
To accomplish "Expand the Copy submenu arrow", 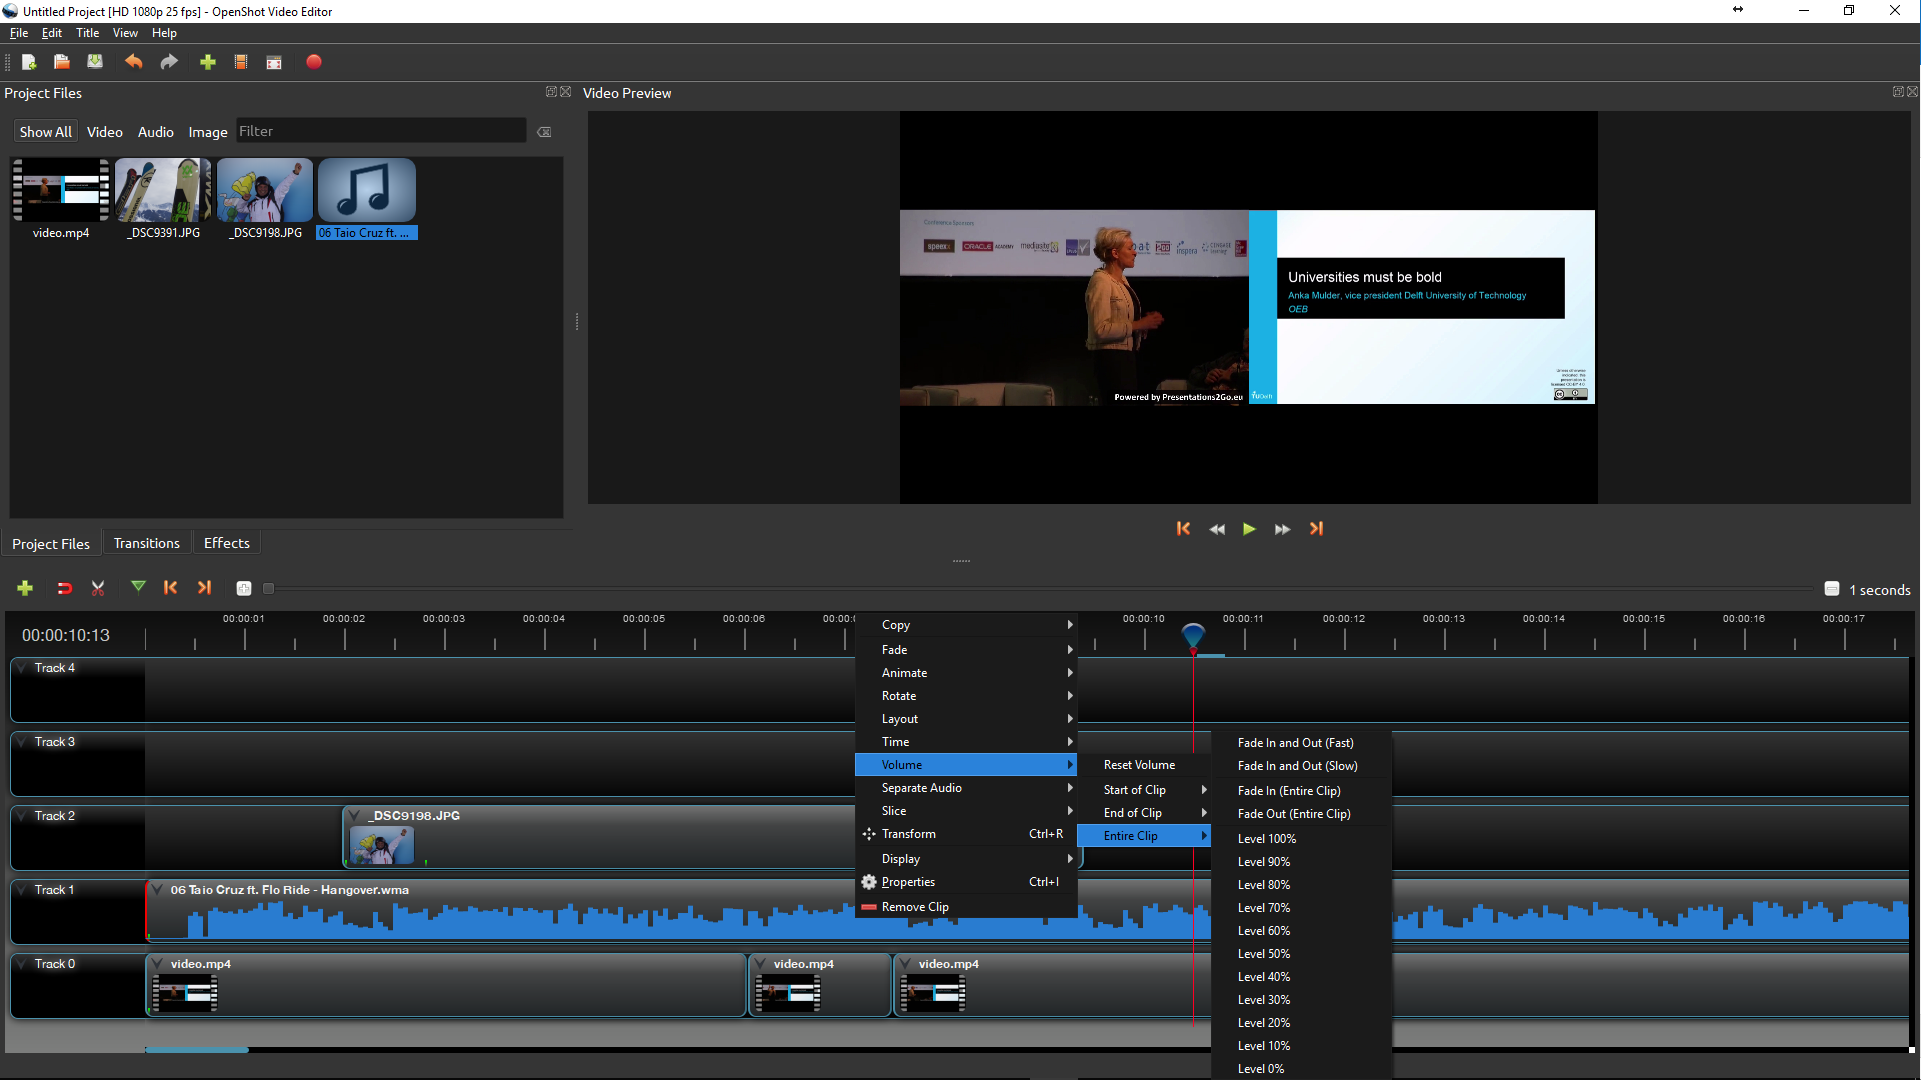I will click(x=1070, y=624).
